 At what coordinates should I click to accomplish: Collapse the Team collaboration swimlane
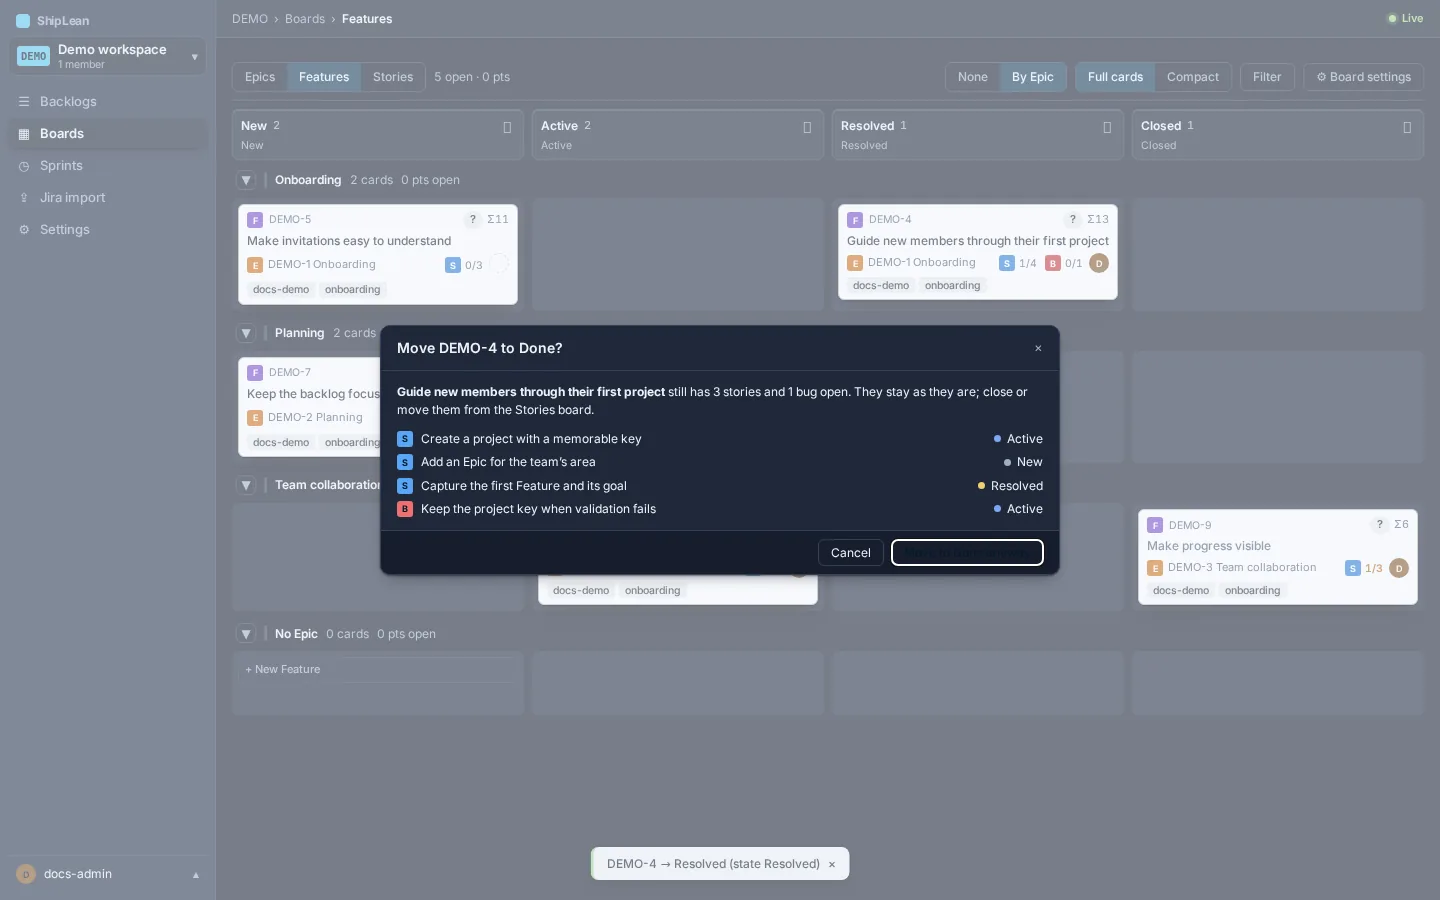pos(246,486)
